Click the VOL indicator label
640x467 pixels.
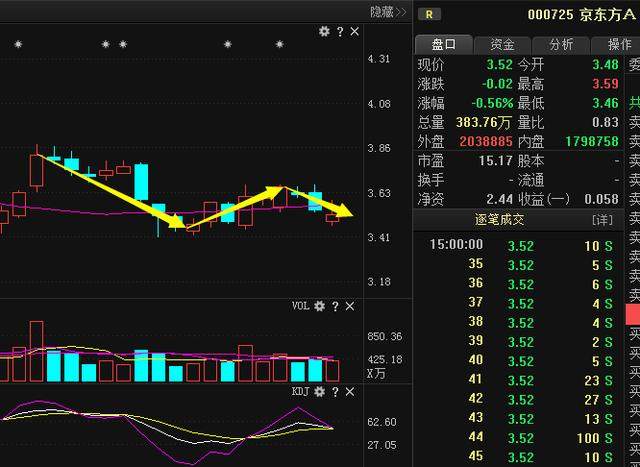point(300,306)
